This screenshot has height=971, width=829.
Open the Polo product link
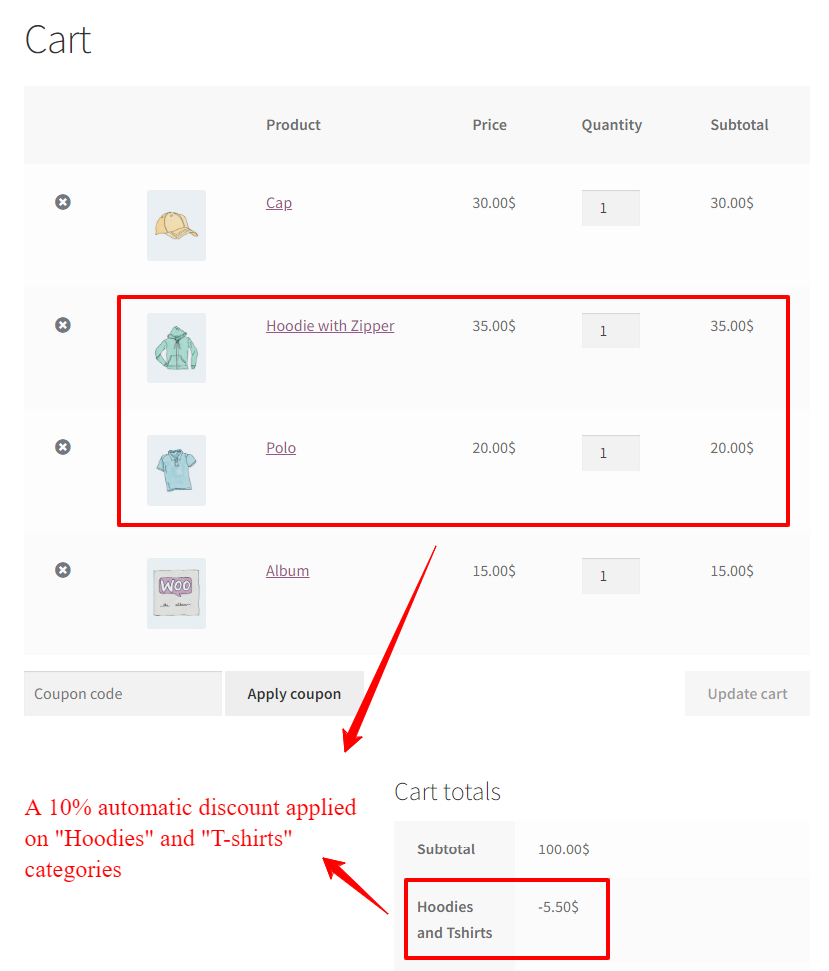(x=280, y=448)
